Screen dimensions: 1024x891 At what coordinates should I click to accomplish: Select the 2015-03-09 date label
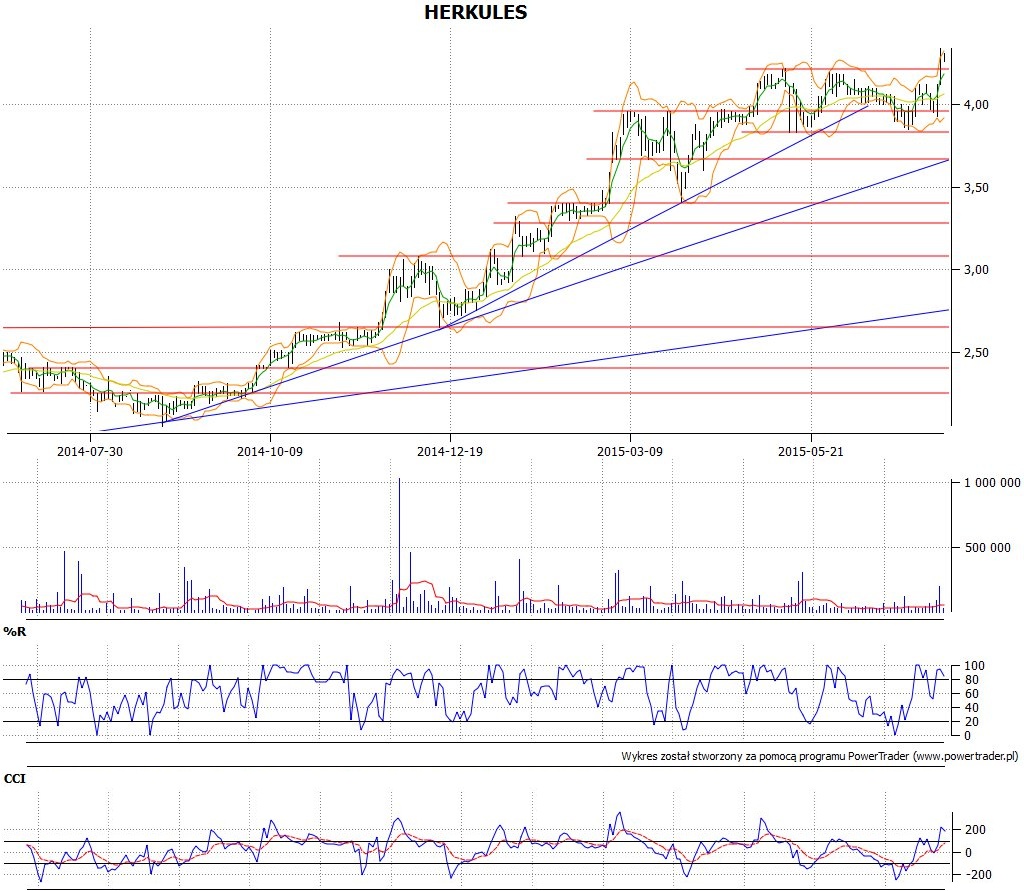point(630,451)
